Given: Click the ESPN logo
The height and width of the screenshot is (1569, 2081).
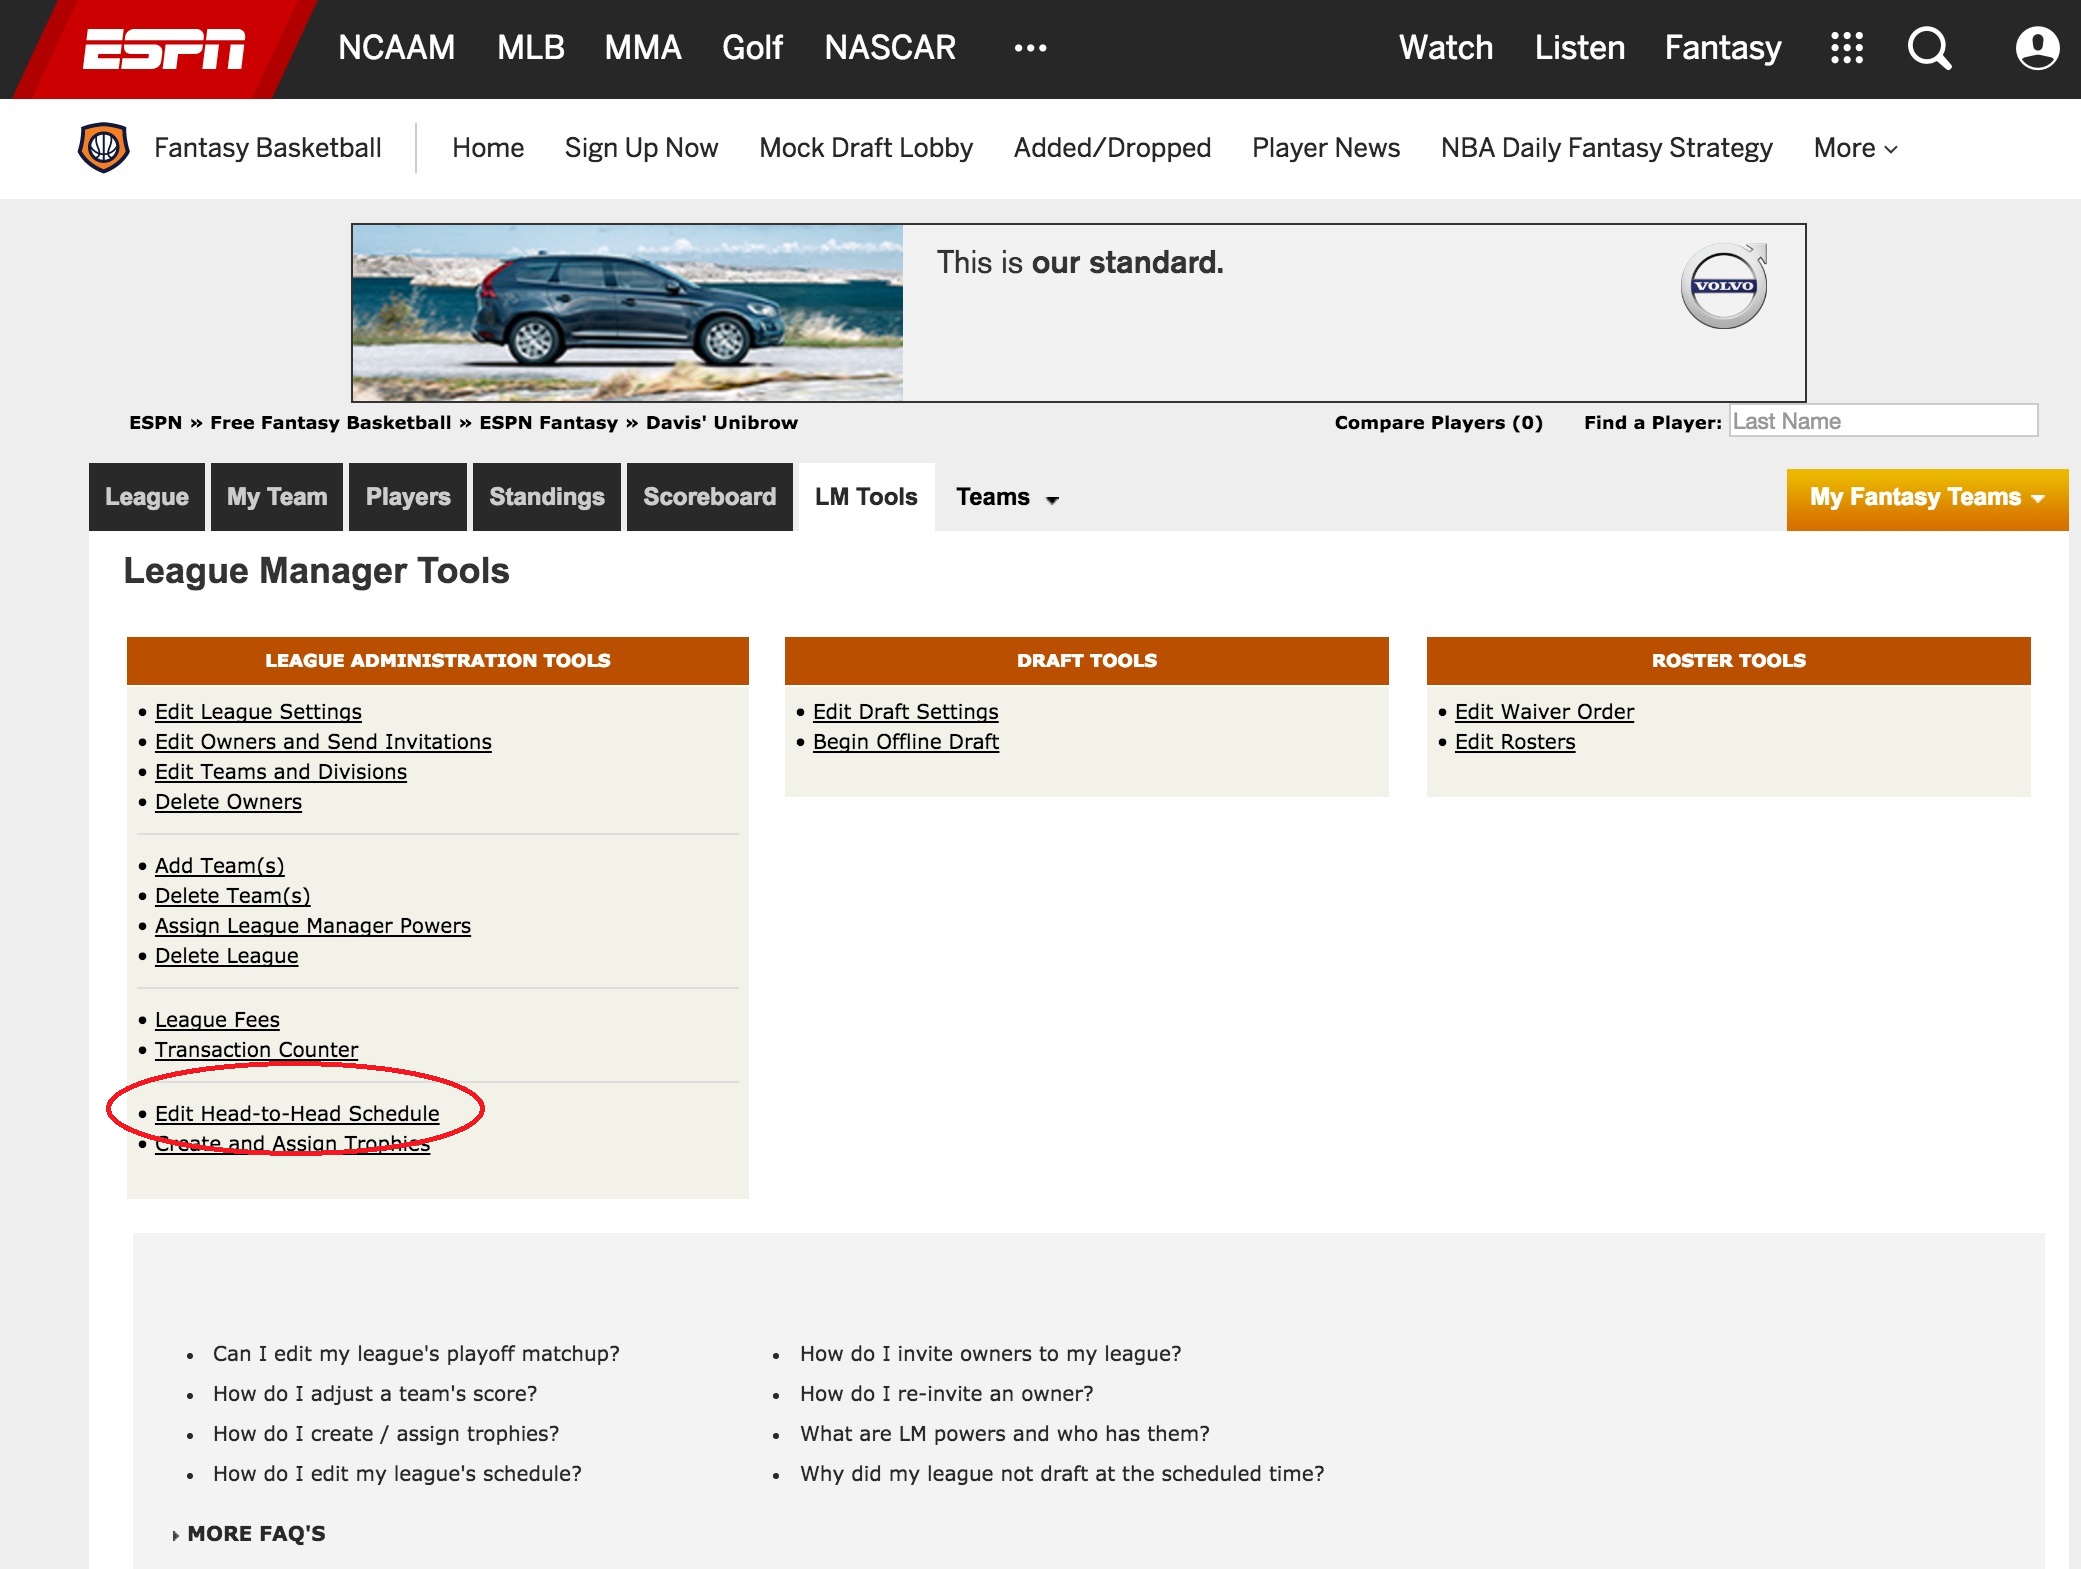Looking at the screenshot, I should click(x=164, y=49).
